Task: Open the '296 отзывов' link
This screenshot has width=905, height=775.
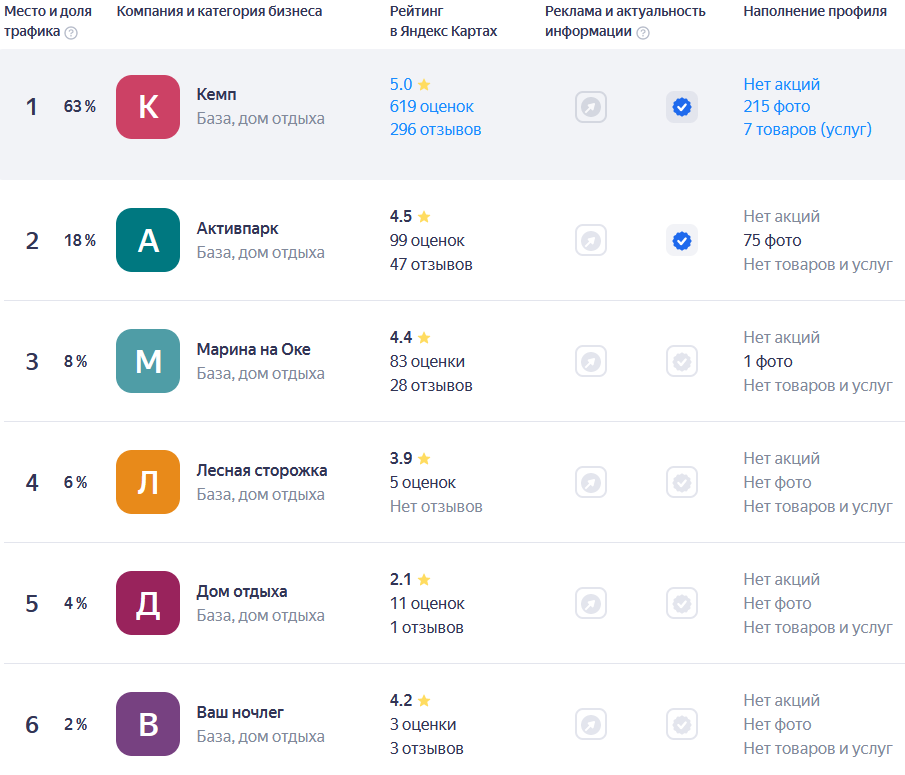Action: [436, 129]
